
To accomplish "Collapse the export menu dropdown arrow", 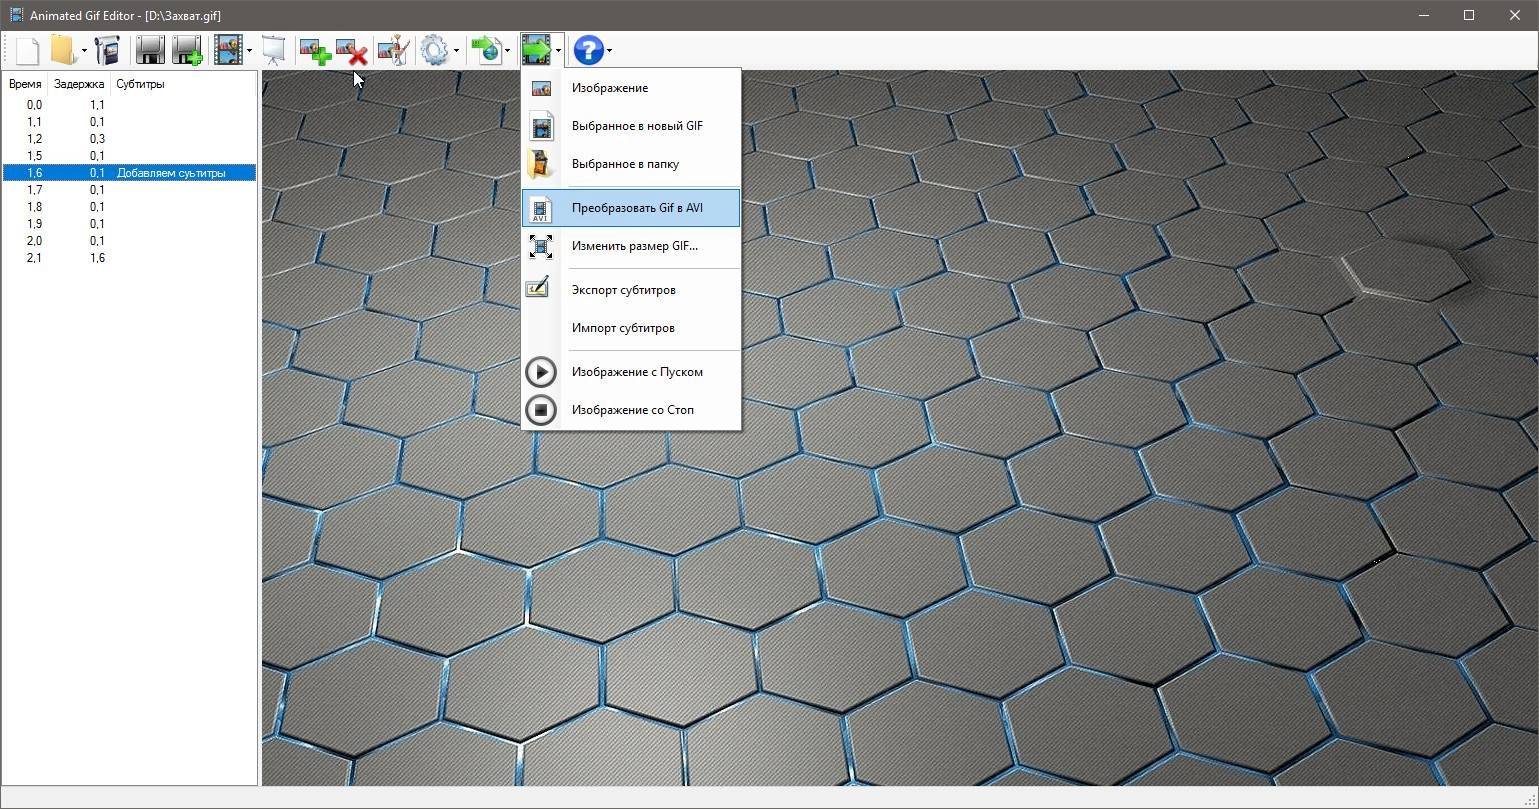I will [558, 50].
